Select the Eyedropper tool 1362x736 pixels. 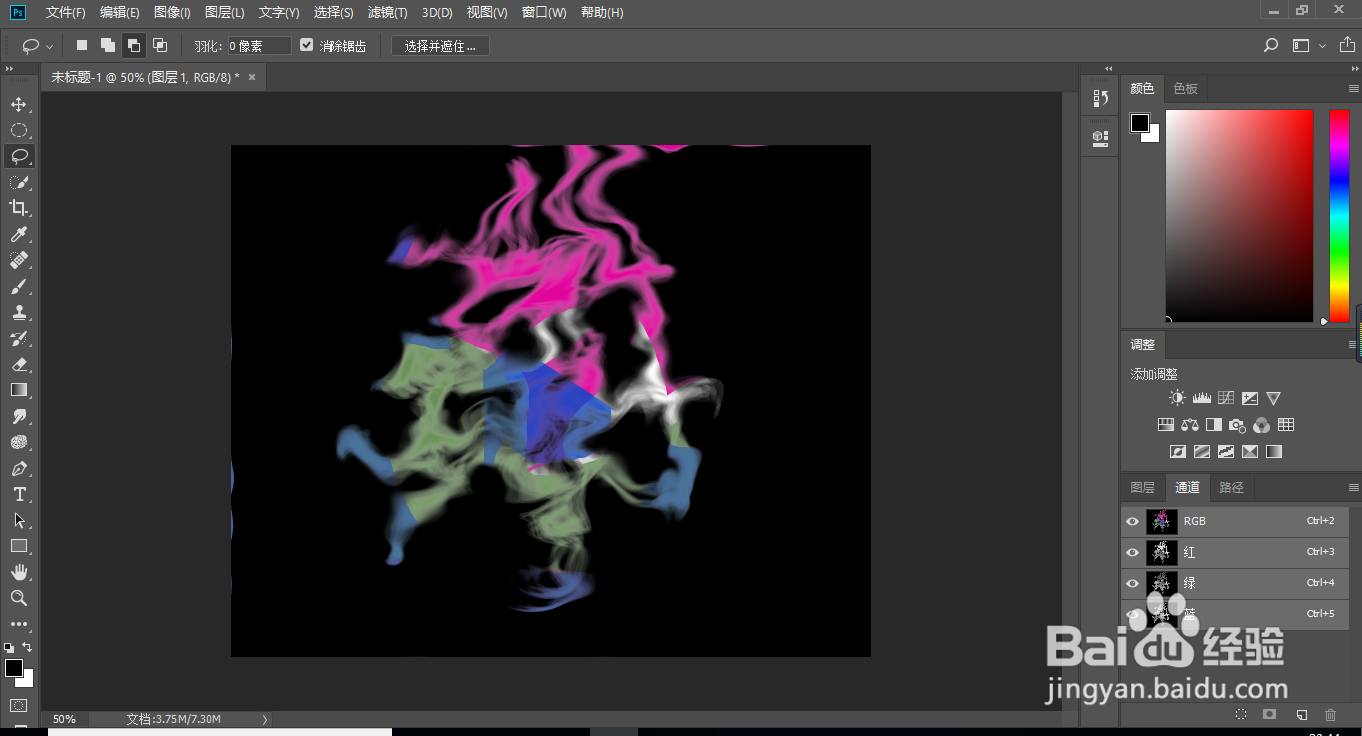(18, 234)
